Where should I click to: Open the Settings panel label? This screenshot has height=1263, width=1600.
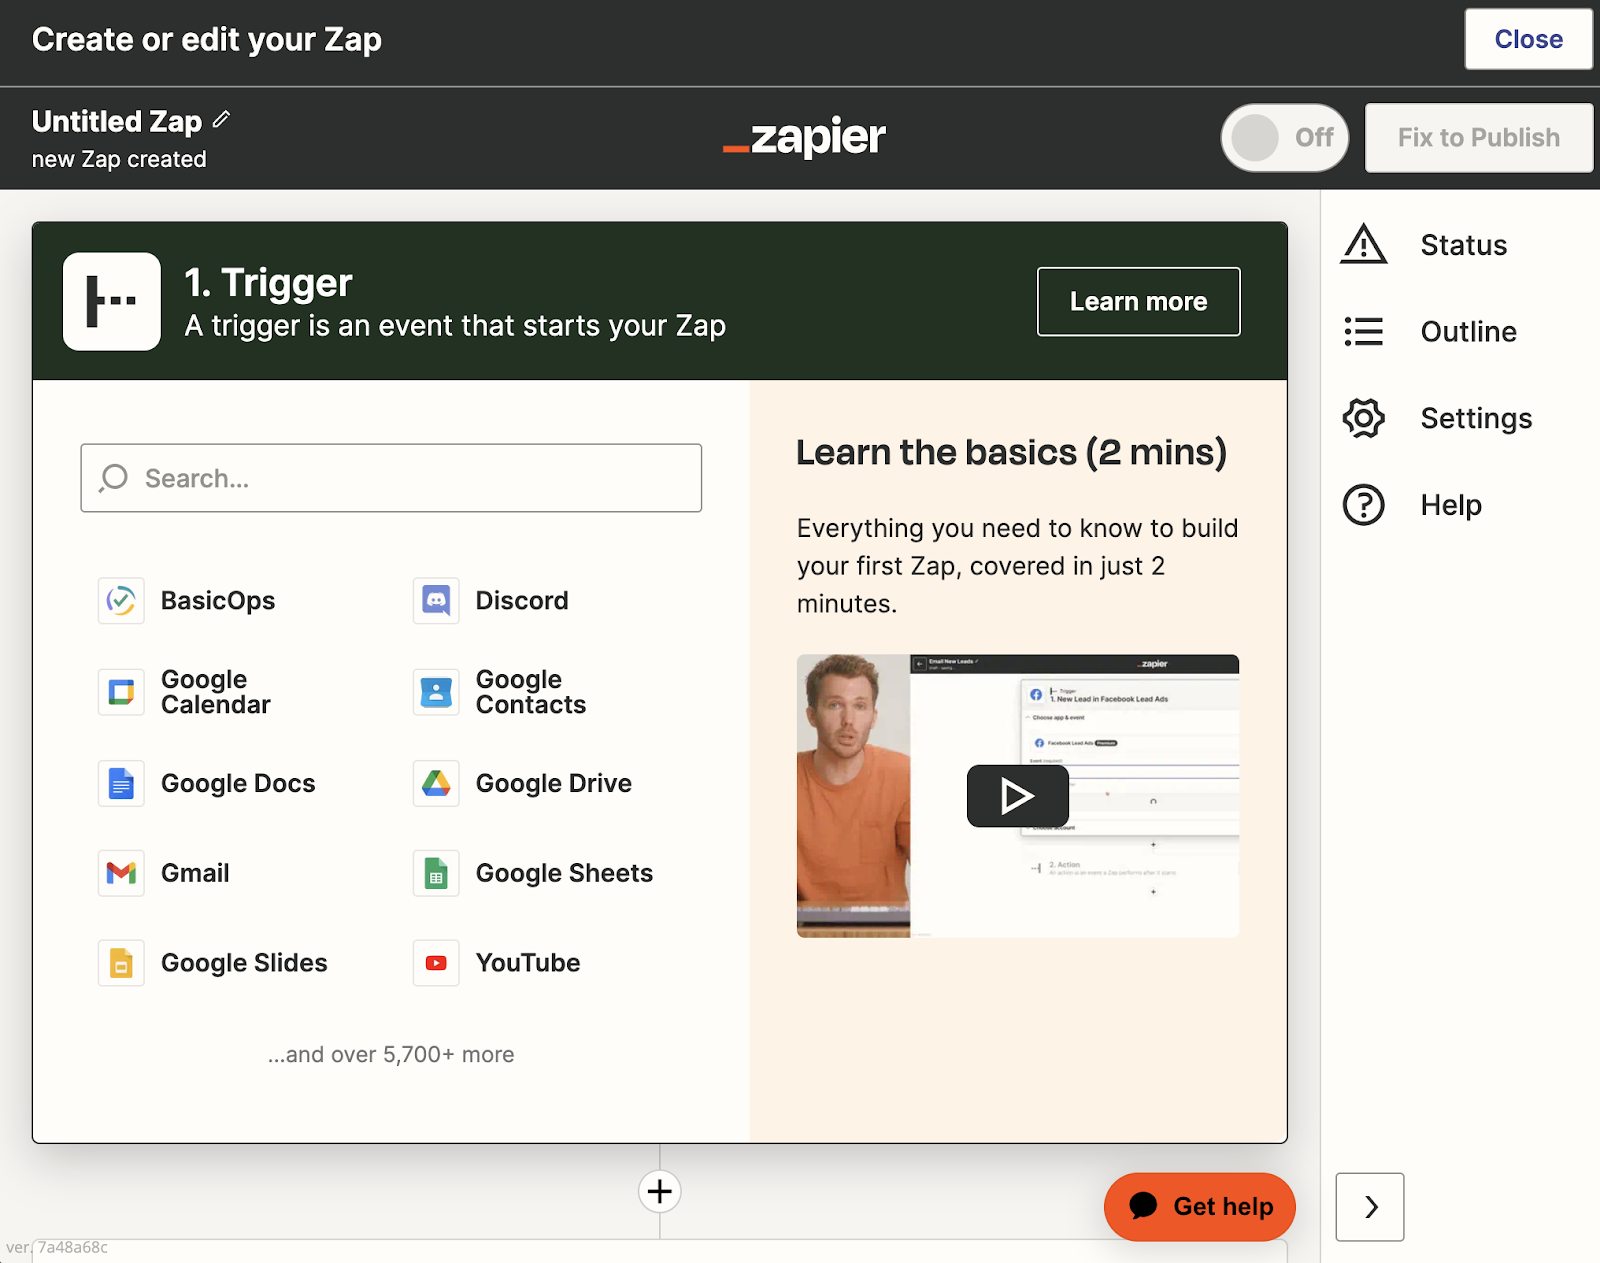[x=1476, y=418]
